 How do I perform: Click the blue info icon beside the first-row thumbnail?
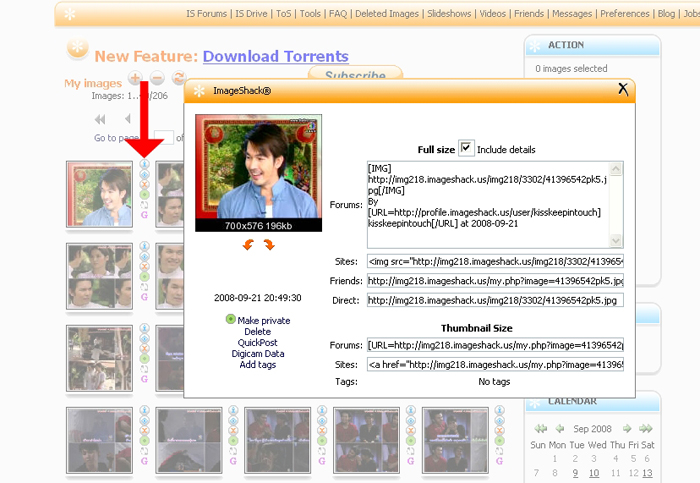point(144,164)
